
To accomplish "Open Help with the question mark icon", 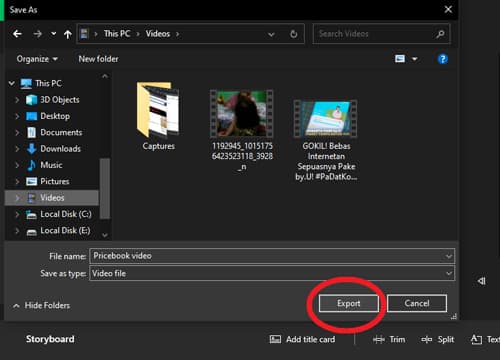I will tap(443, 59).
